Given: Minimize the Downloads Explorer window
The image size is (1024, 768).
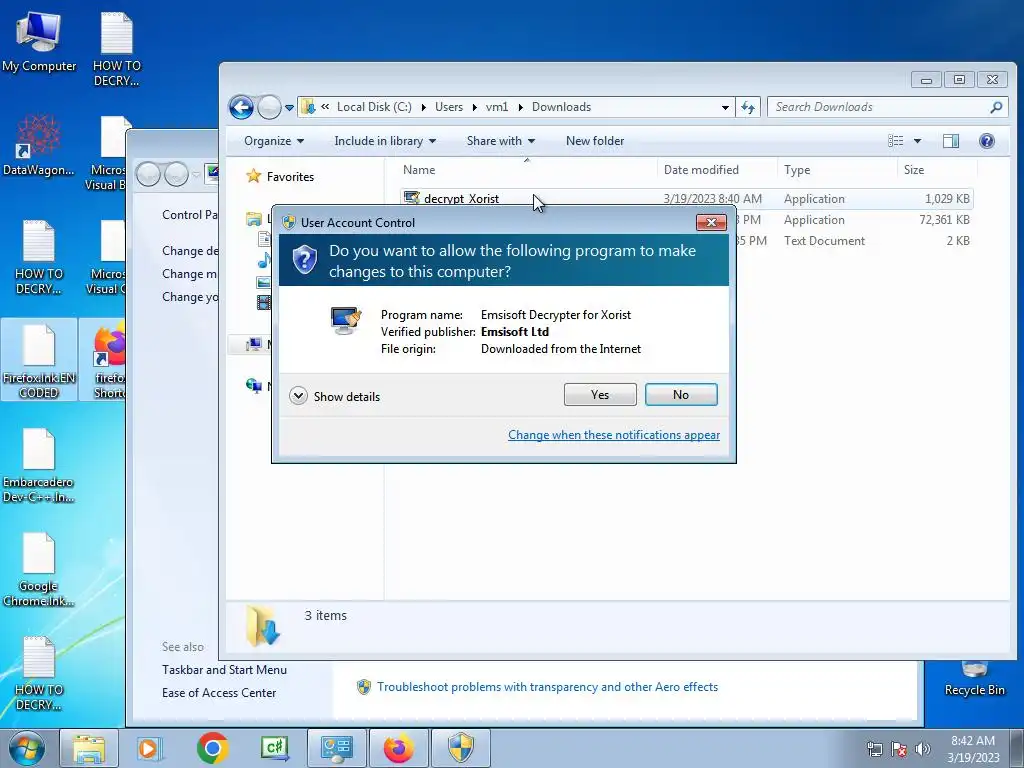Looking at the screenshot, I should tap(926, 80).
